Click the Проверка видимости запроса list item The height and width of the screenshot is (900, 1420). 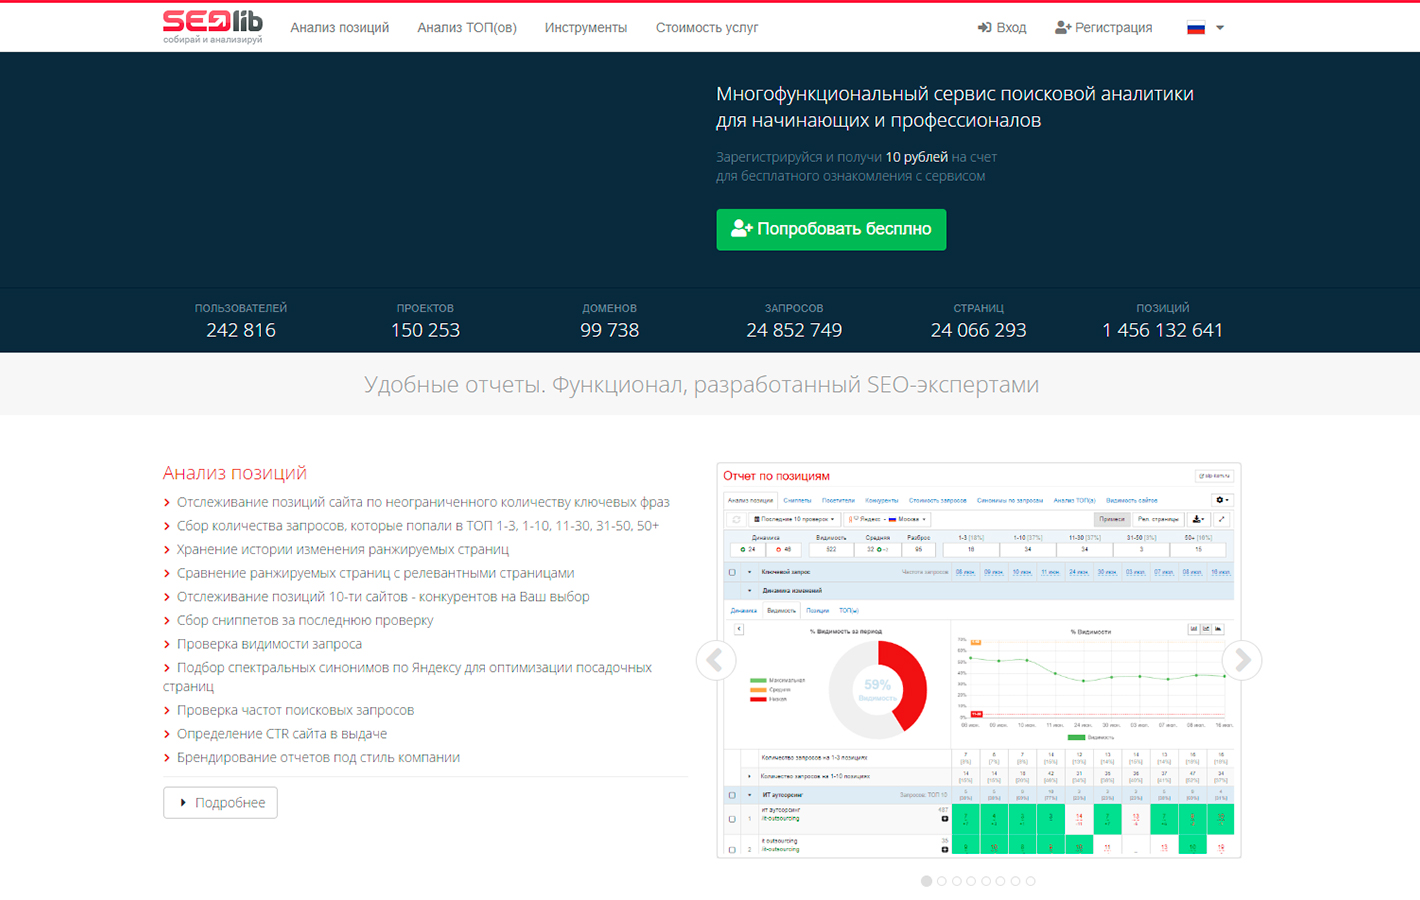(269, 644)
